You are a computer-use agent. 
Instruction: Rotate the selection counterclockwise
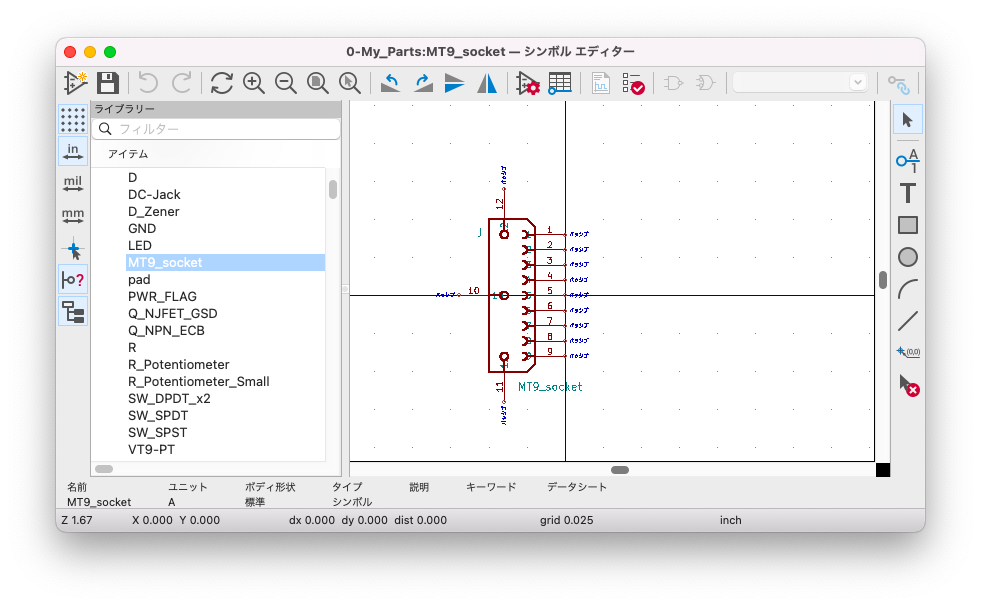(390, 83)
